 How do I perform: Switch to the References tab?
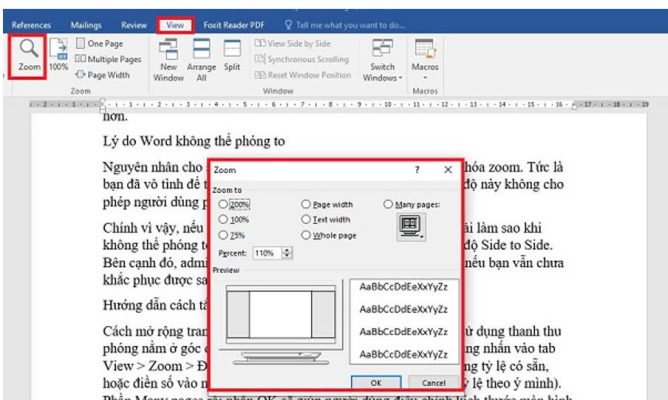tap(31, 25)
